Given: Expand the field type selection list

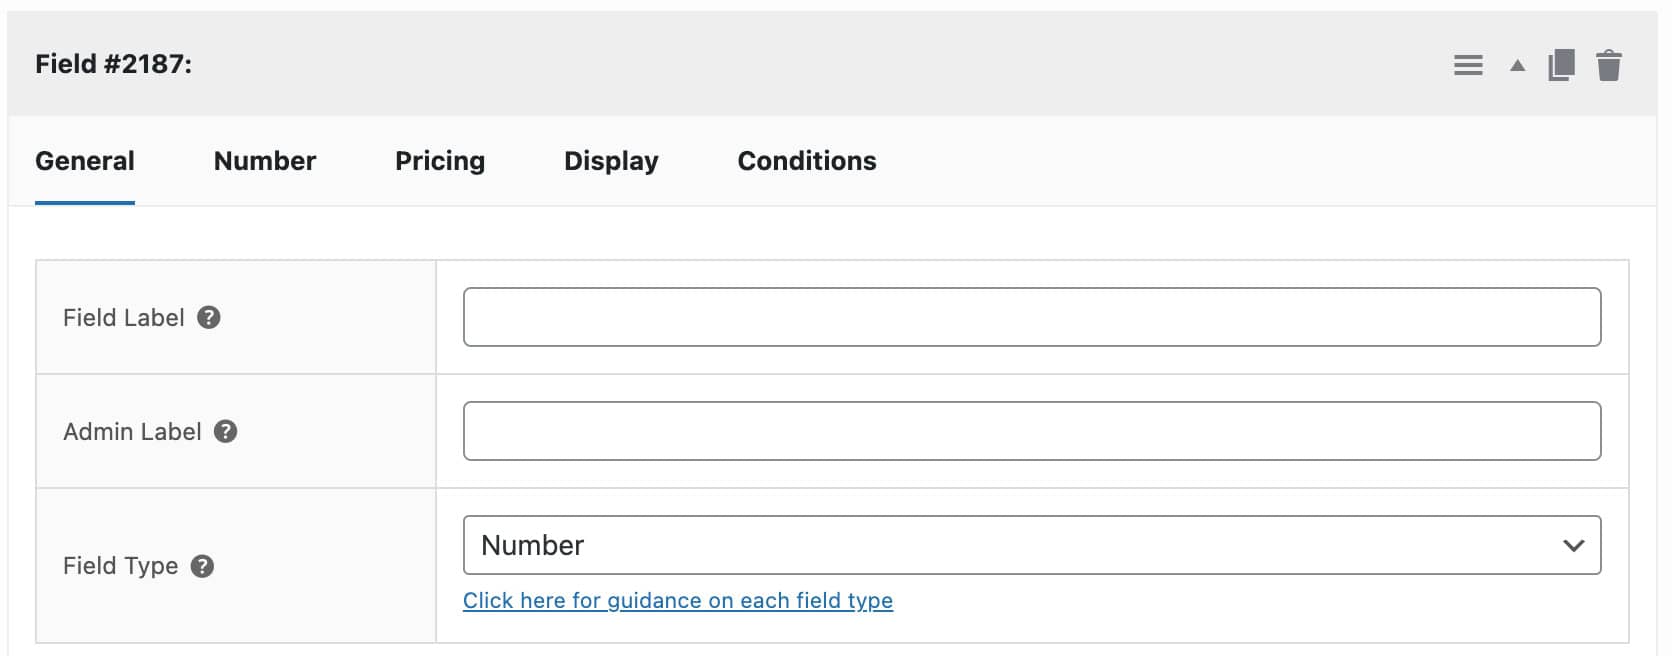Looking at the screenshot, I should pyautogui.click(x=1030, y=545).
